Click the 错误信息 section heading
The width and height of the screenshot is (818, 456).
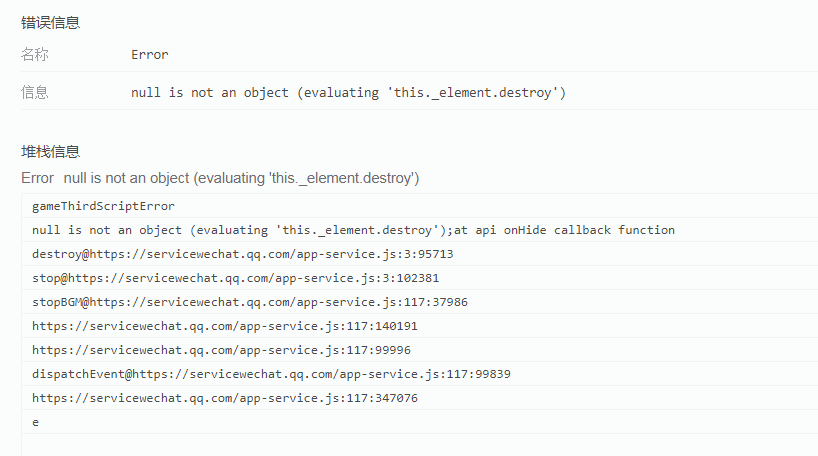50,23
